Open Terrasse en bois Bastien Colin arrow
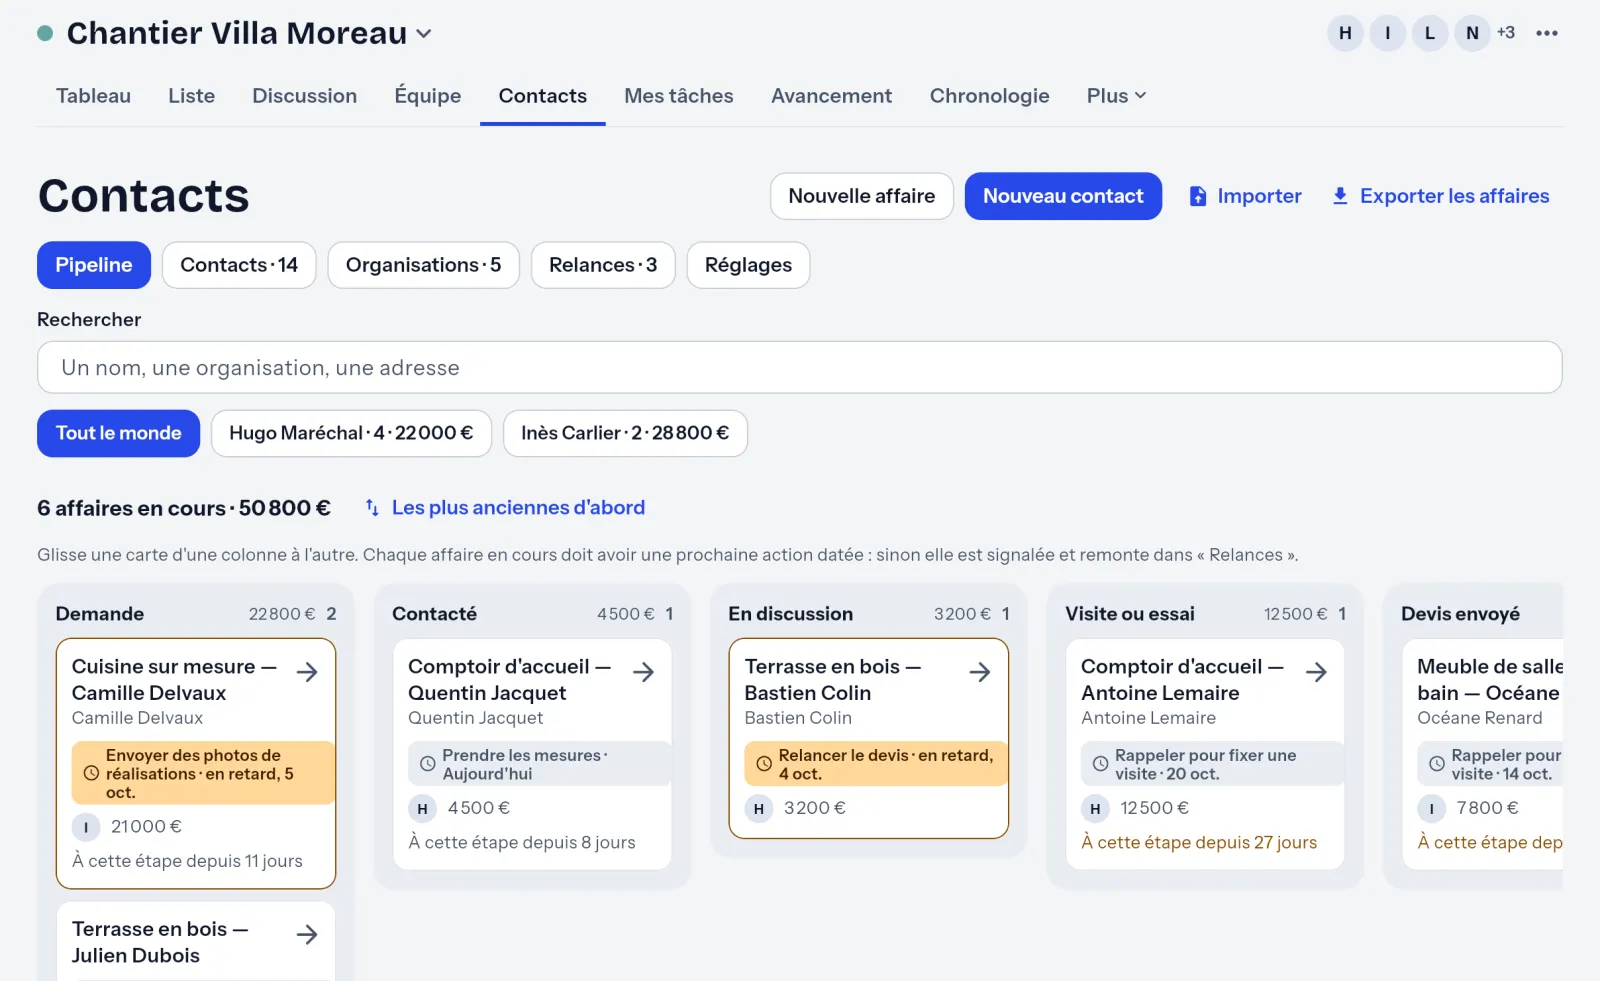The width and height of the screenshot is (1600, 981). click(x=980, y=672)
